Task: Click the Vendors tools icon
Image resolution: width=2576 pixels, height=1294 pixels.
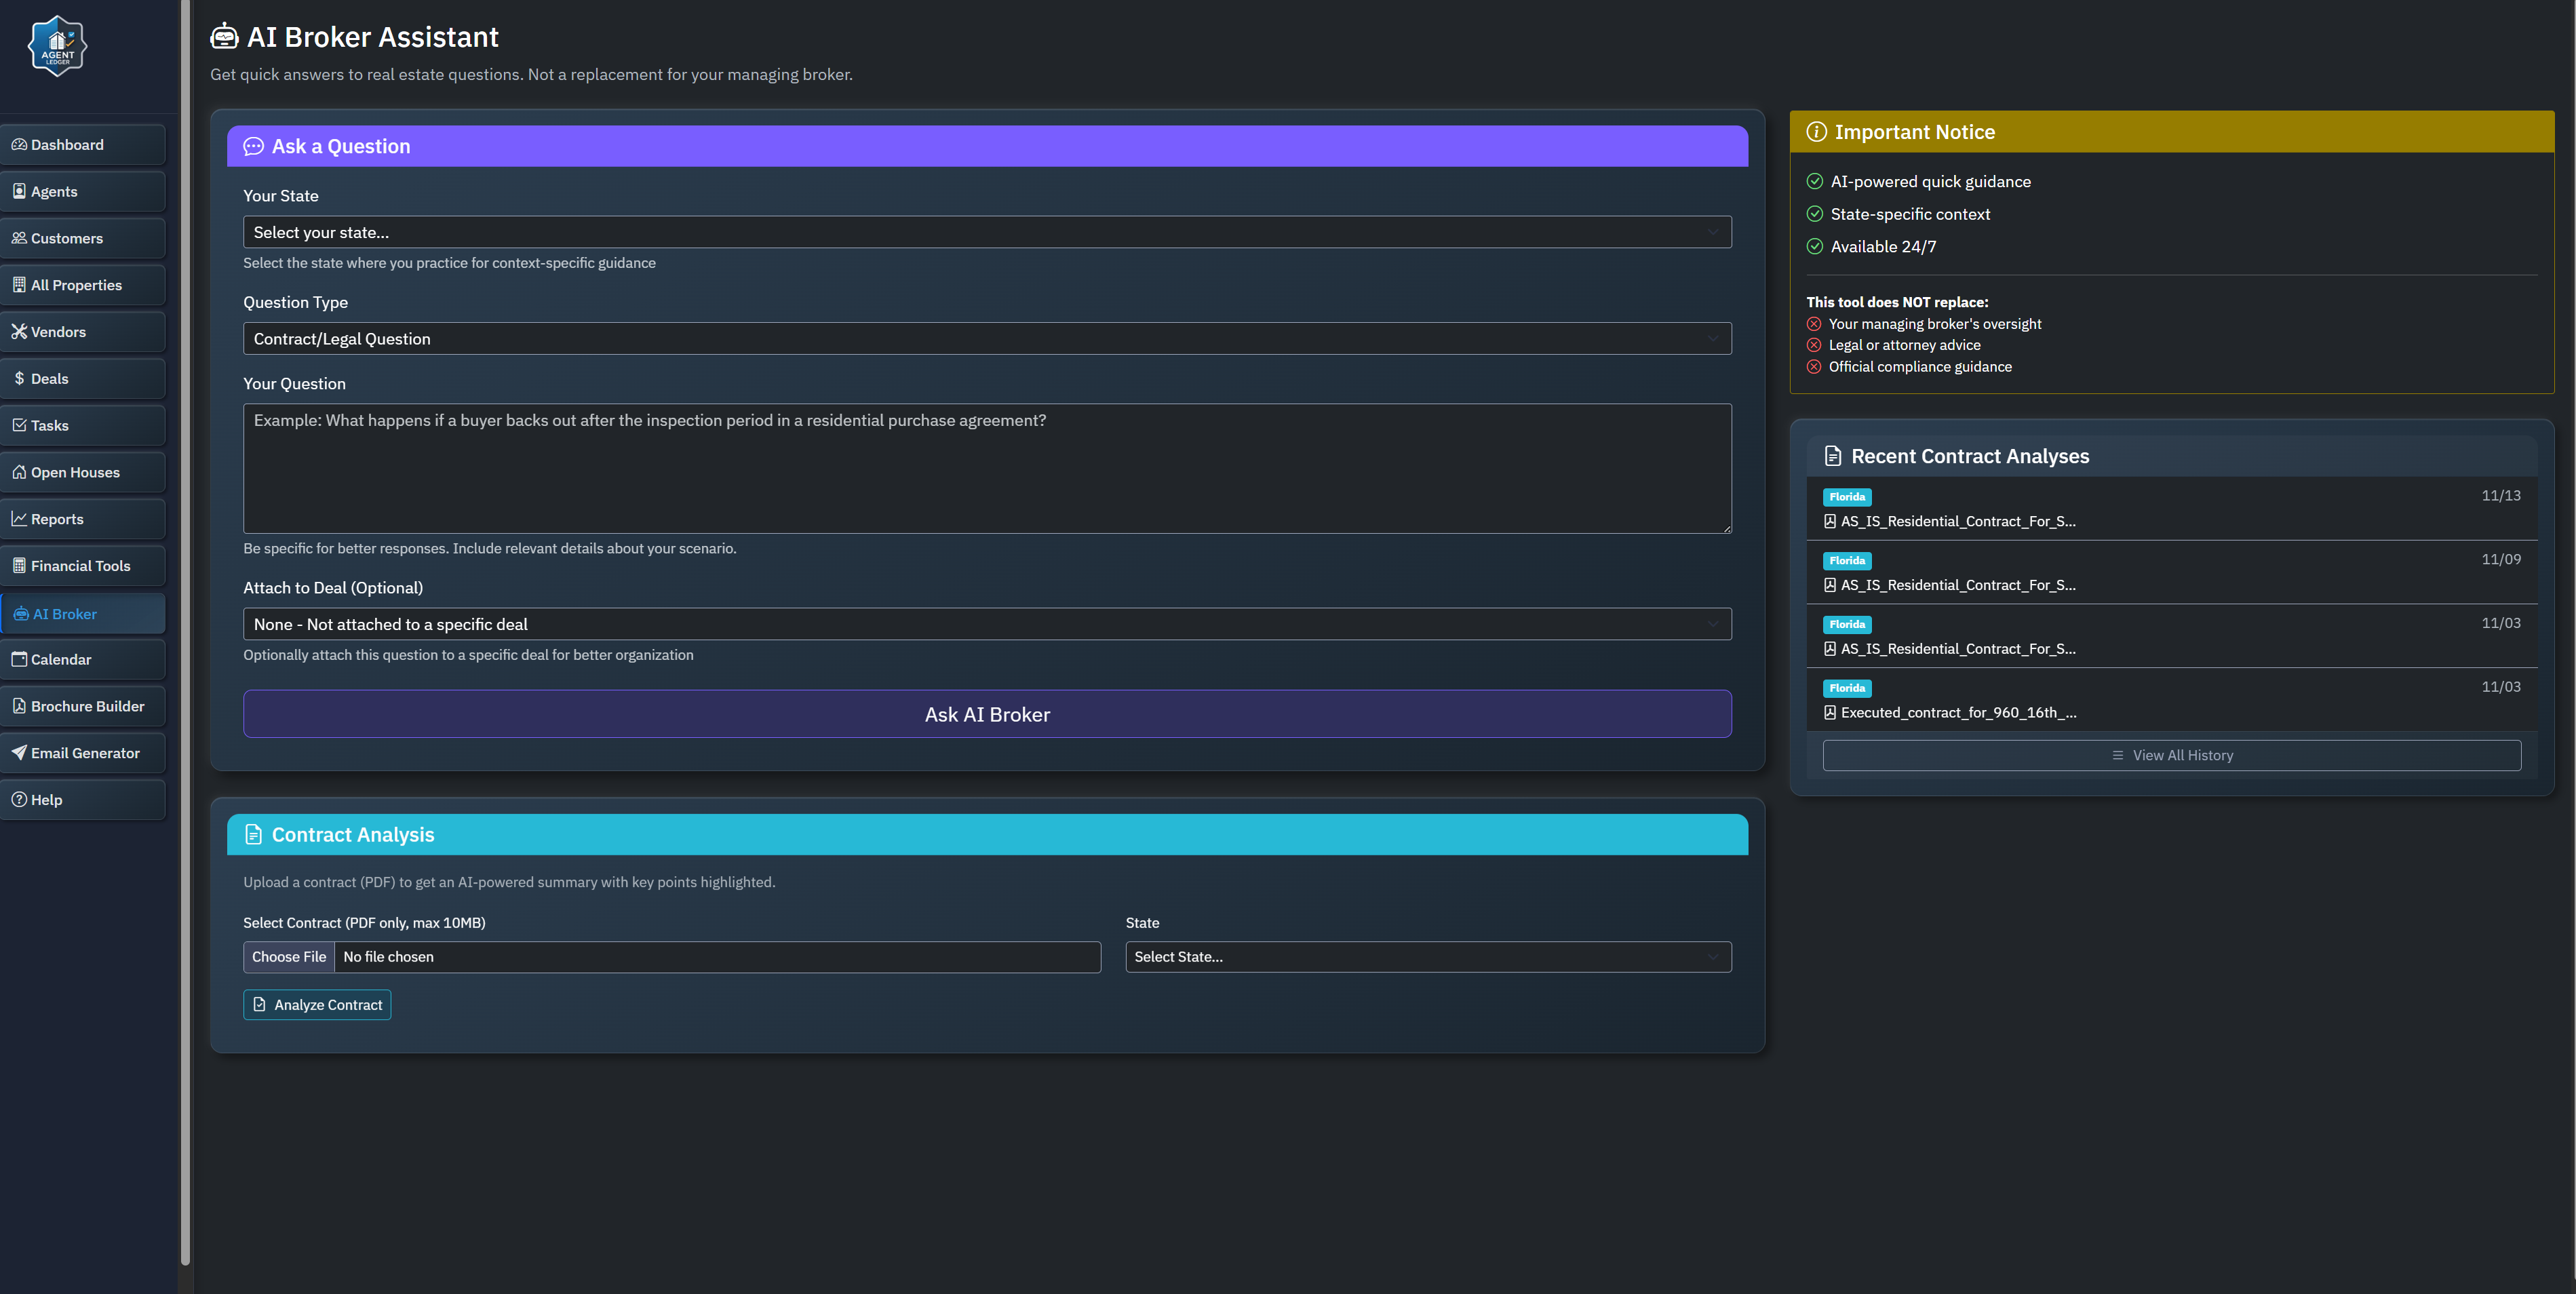Action: [x=19, y=332]
